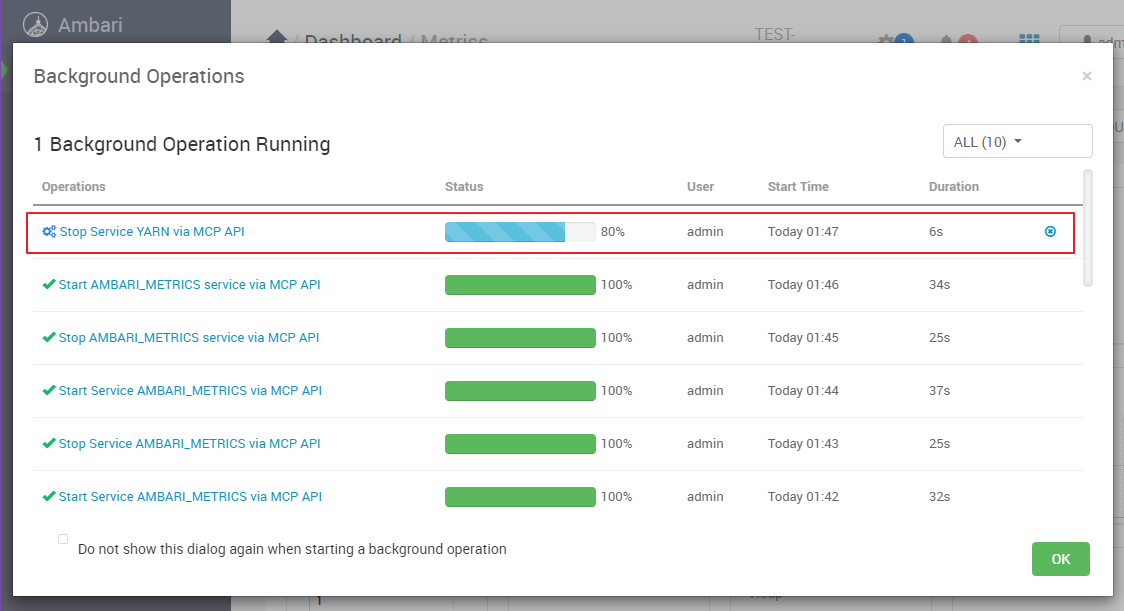Open Stop AMBARI_METRICS service via MCP API
Image resolution: width=1124 pixels, height=611 pixels.
click(x=189, y=338)
